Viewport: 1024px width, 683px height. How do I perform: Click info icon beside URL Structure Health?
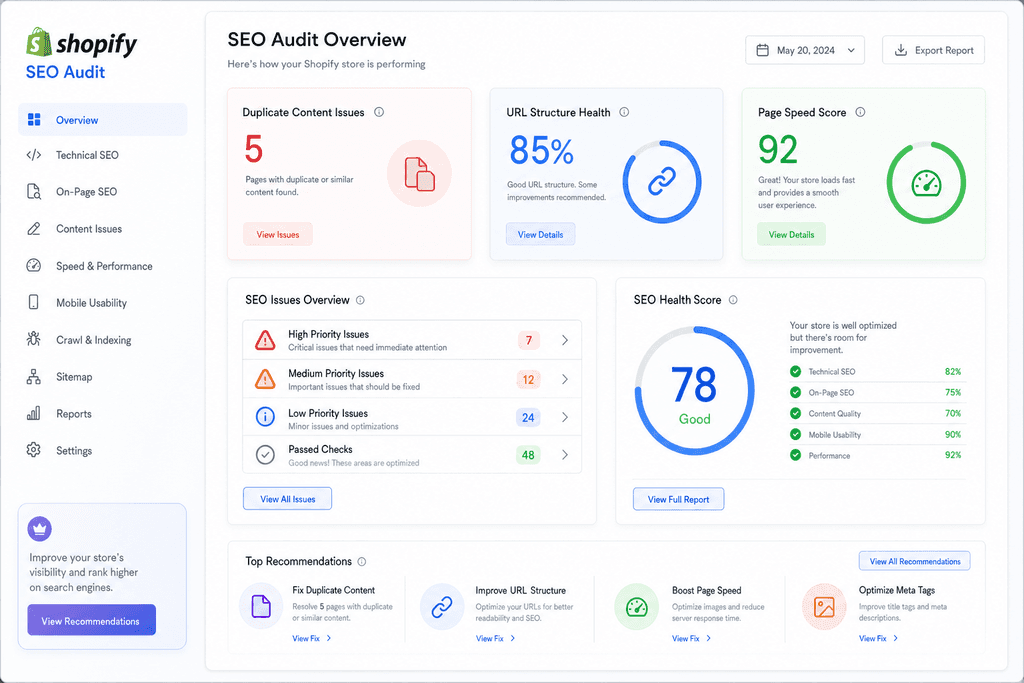[624, 112]
